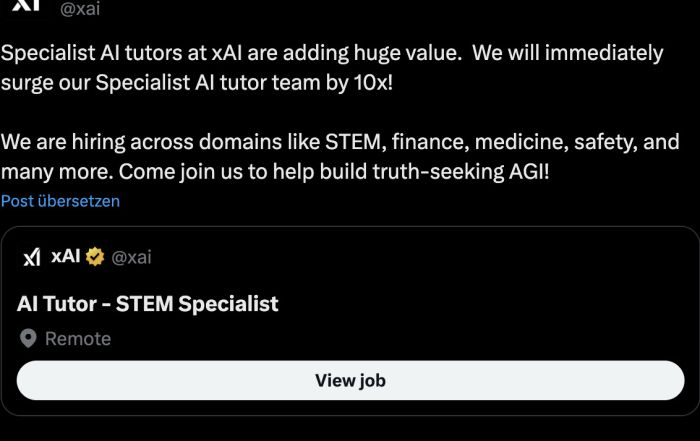700x441 pixels.
Task: Open the @xai handle above the post text
Action: point(81,9)
